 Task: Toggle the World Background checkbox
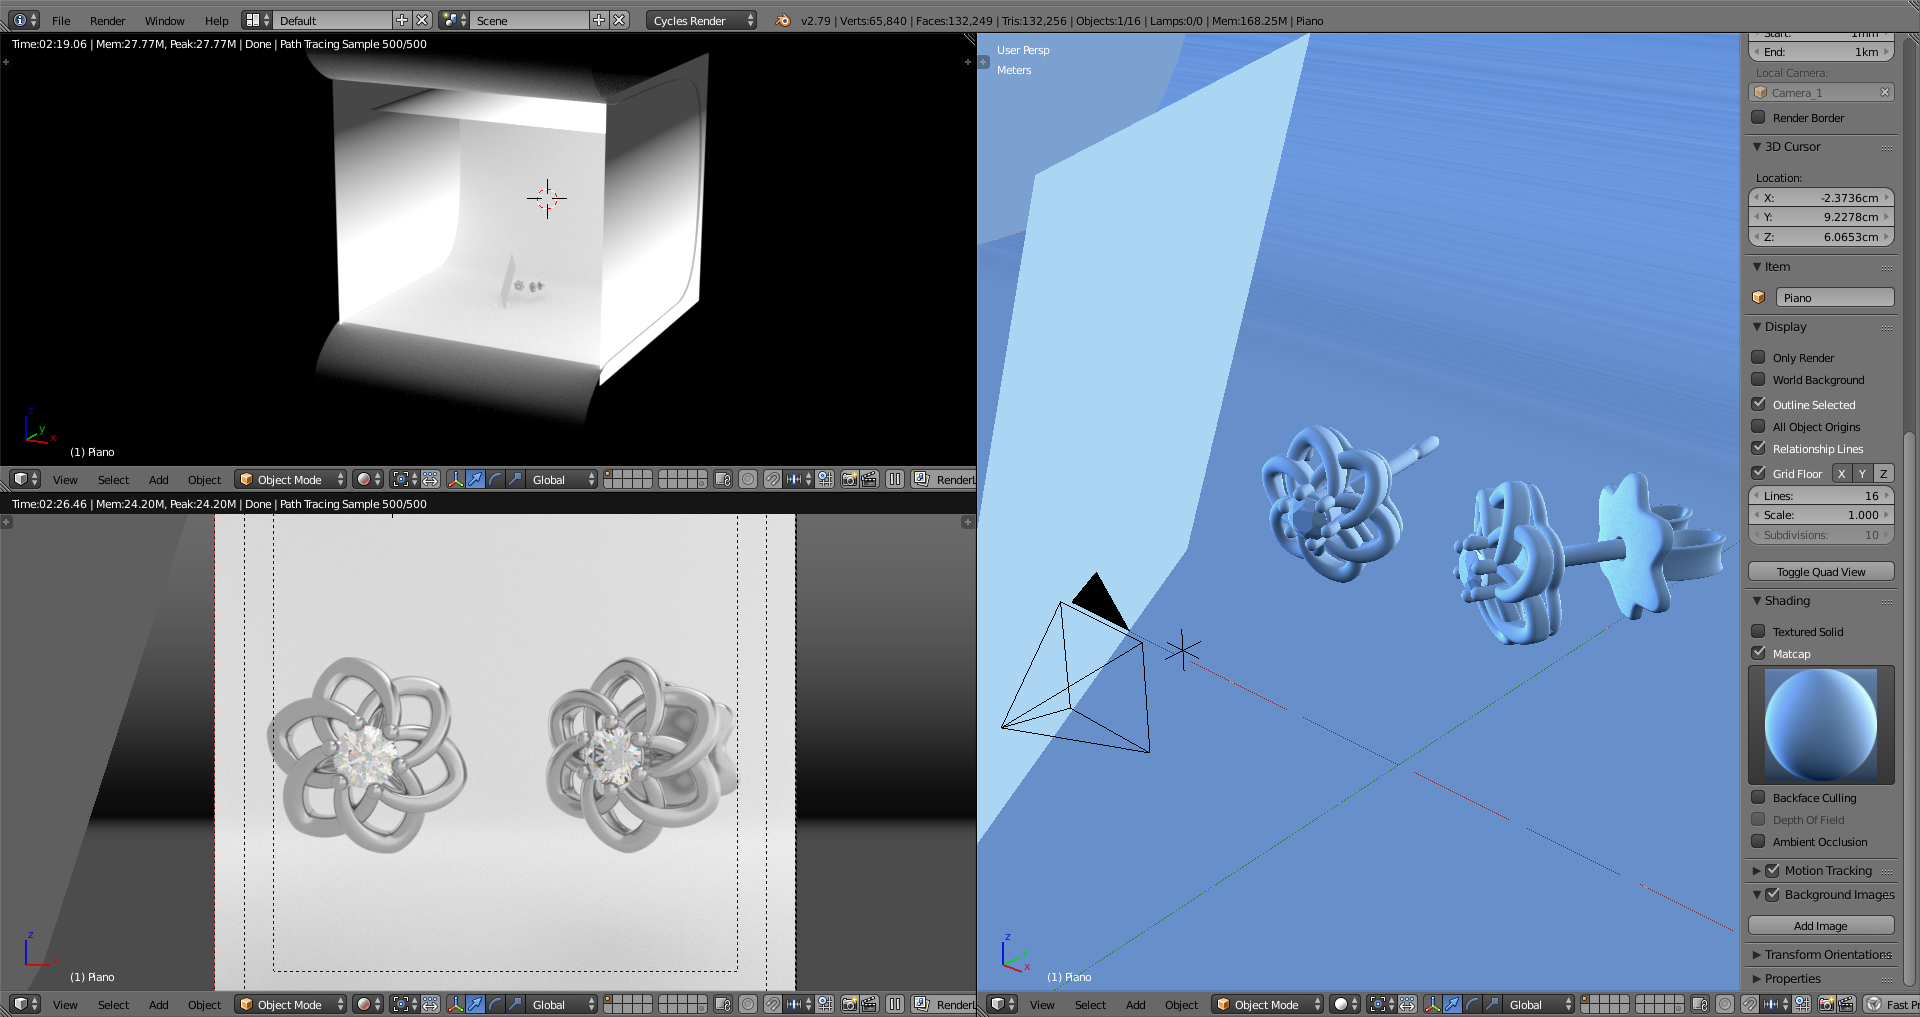pos(1758,379)
